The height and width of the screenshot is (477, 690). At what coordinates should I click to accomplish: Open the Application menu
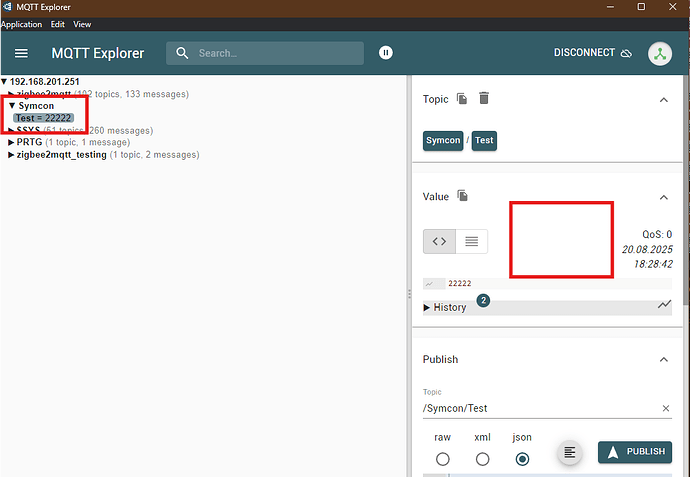22,24
